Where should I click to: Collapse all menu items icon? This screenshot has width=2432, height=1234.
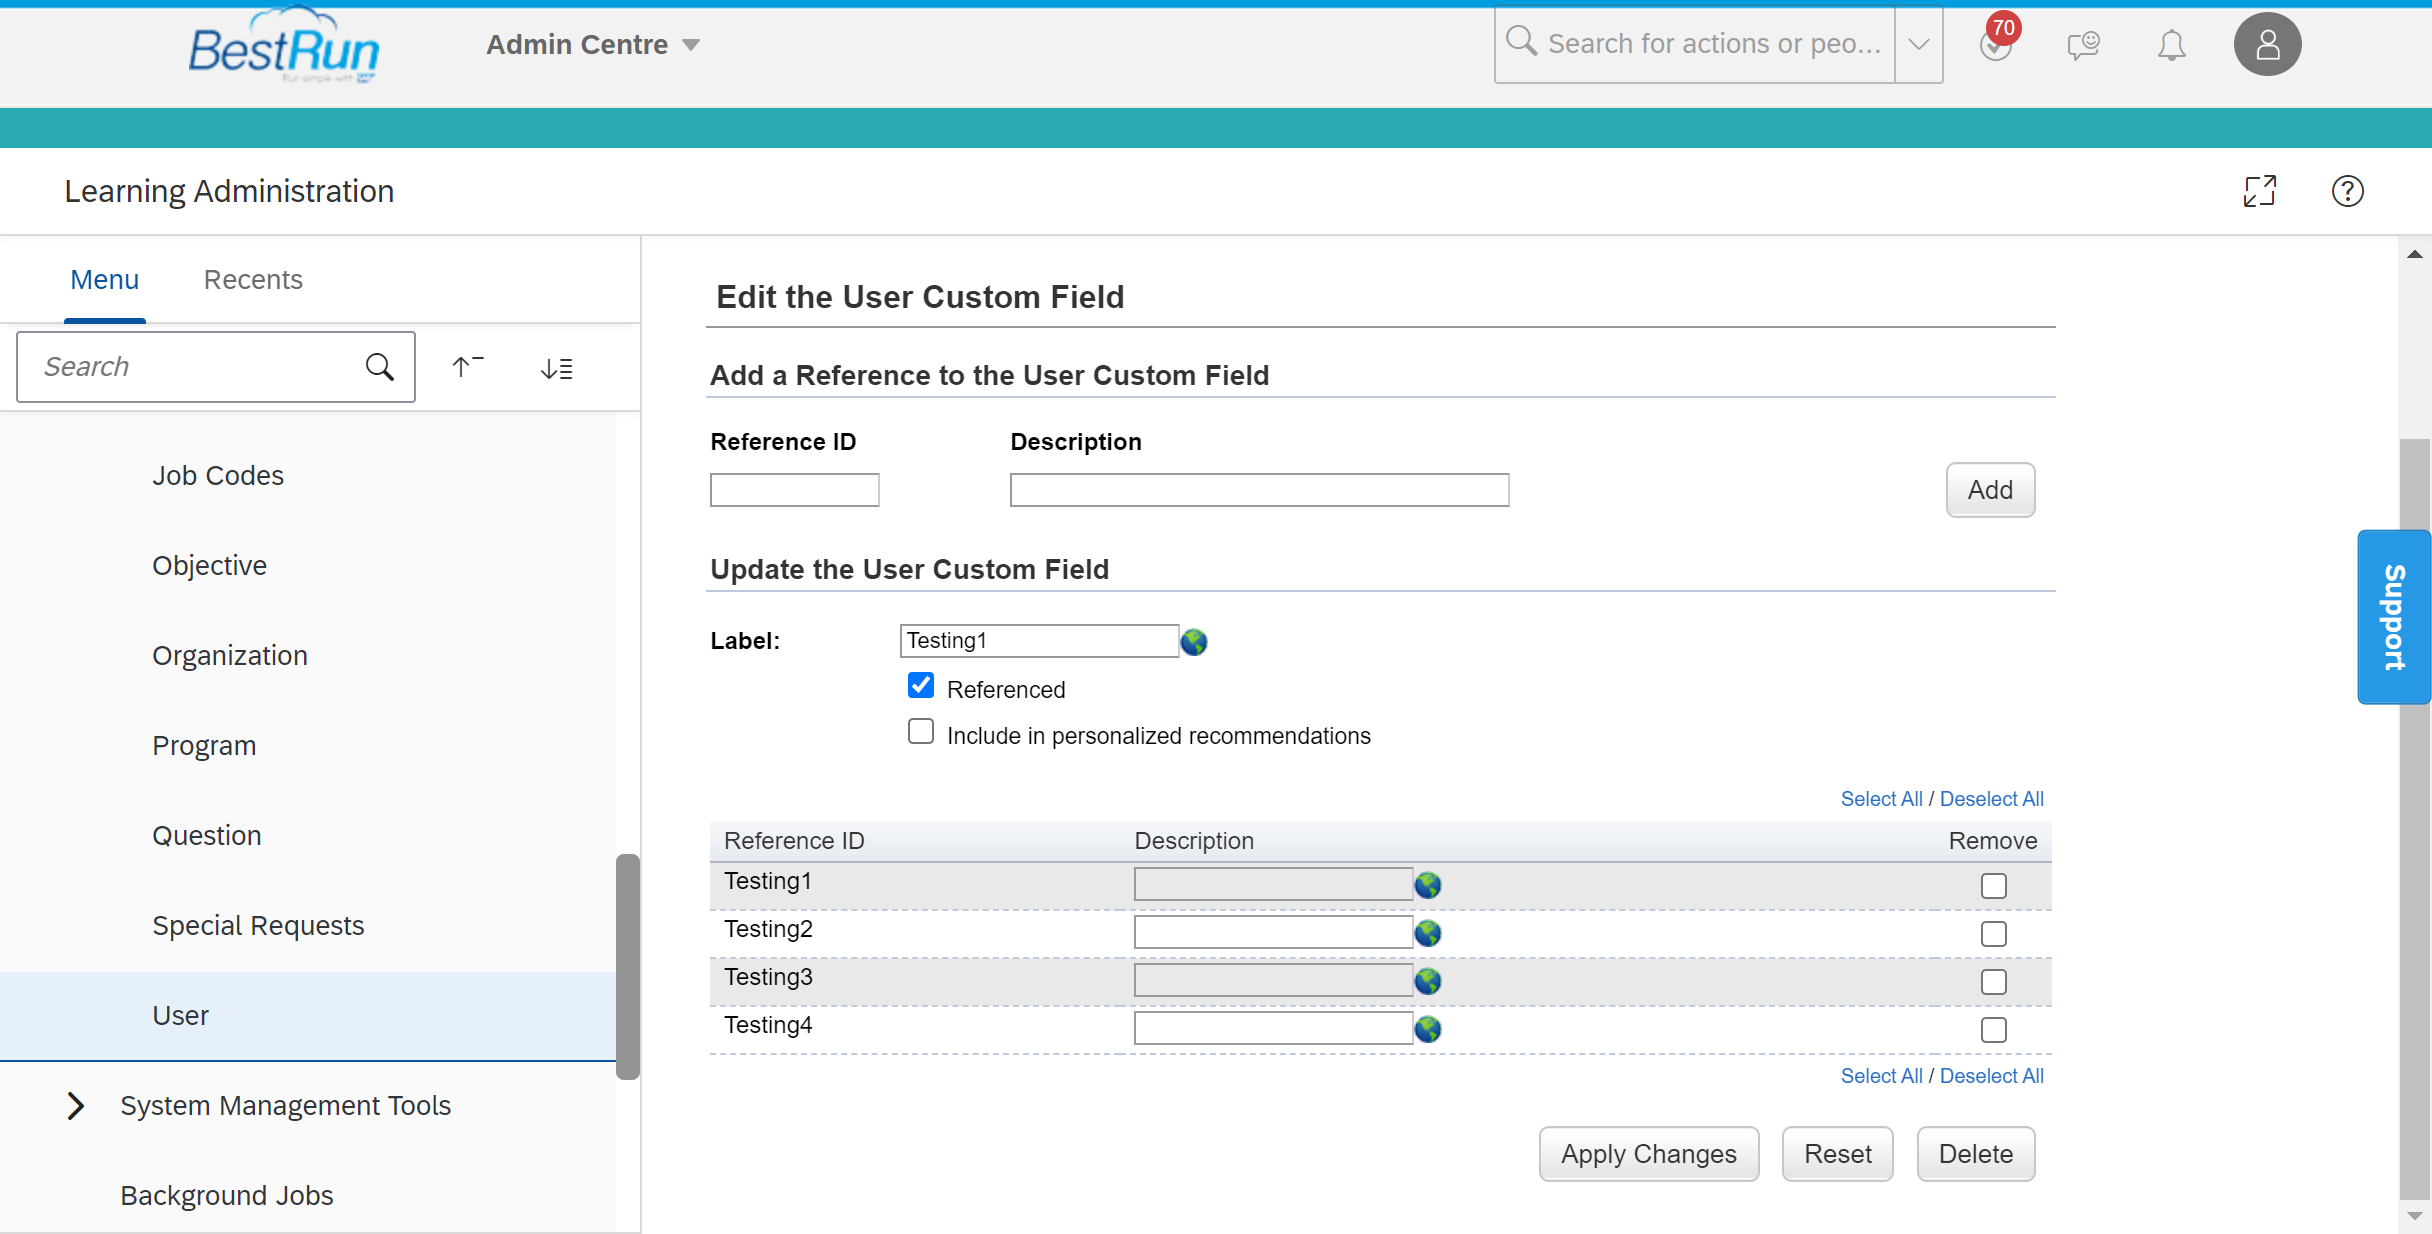tap(467, 367)
